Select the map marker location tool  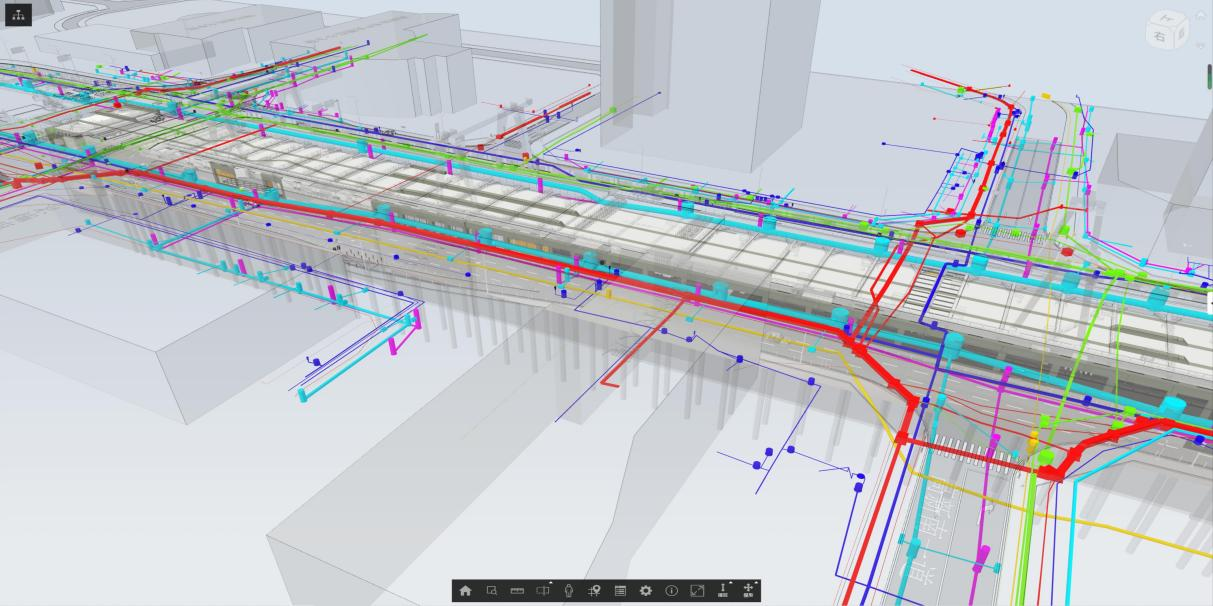tap(594, 591)
